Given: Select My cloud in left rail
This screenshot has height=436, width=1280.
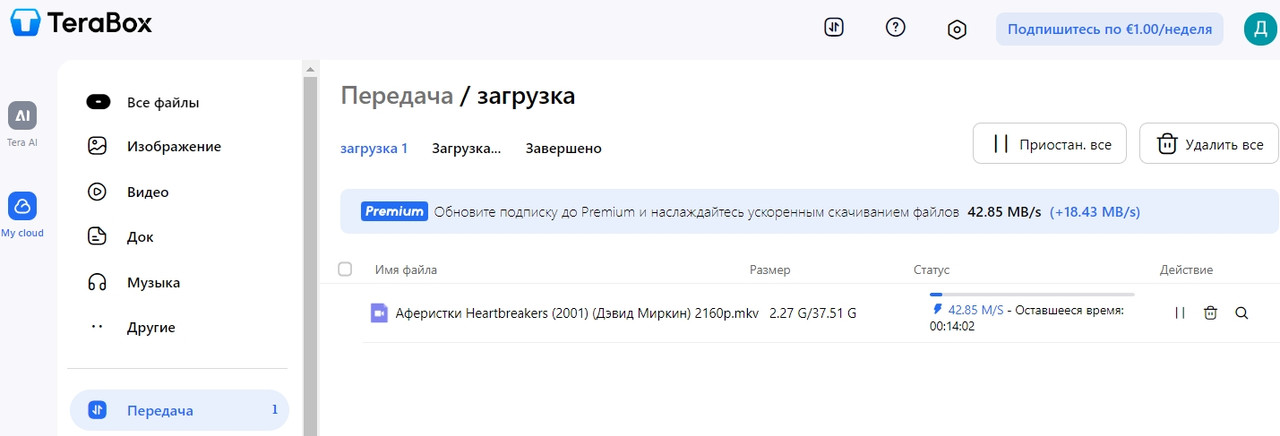Looking at the screenshot, I should point(22,215).
